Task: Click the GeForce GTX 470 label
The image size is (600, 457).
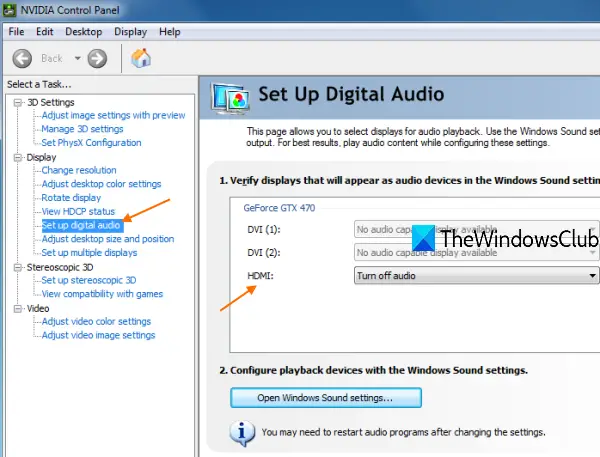Action: [279, 208]
